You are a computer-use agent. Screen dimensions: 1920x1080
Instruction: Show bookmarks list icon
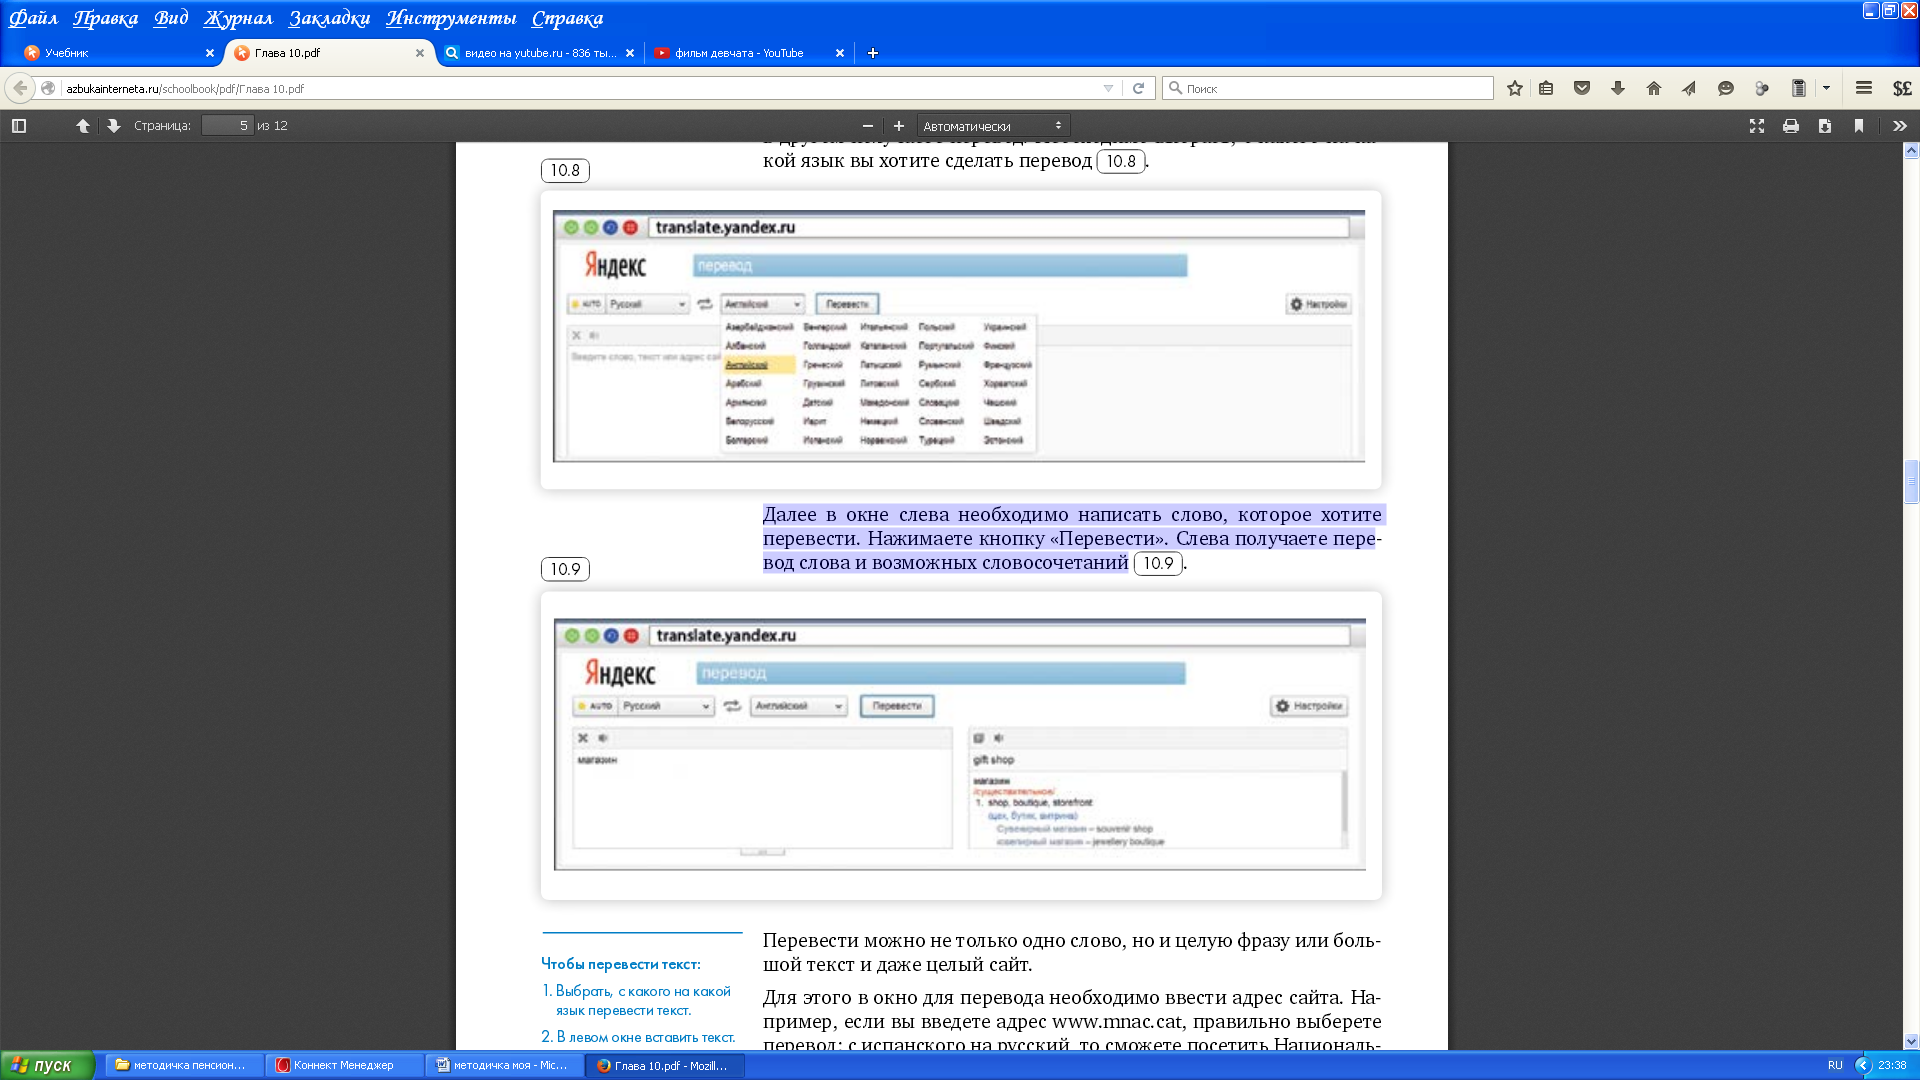pos(1546,88)
